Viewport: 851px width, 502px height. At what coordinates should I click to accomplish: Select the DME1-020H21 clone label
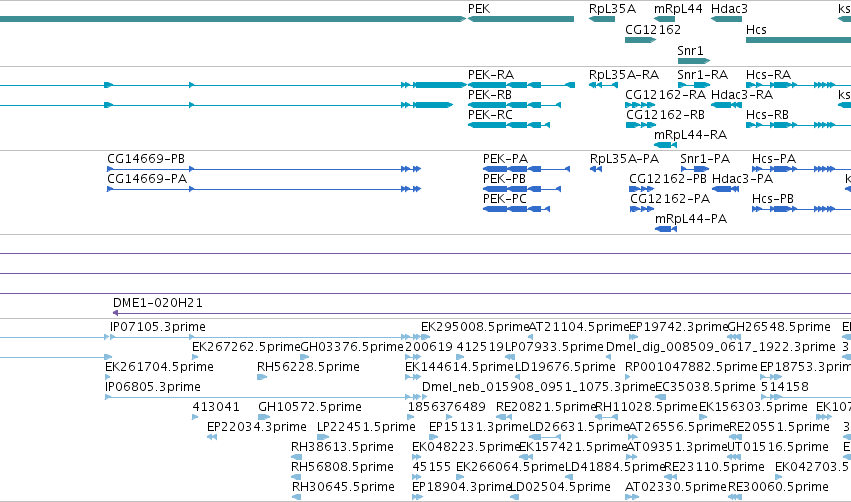pos(157,302)
